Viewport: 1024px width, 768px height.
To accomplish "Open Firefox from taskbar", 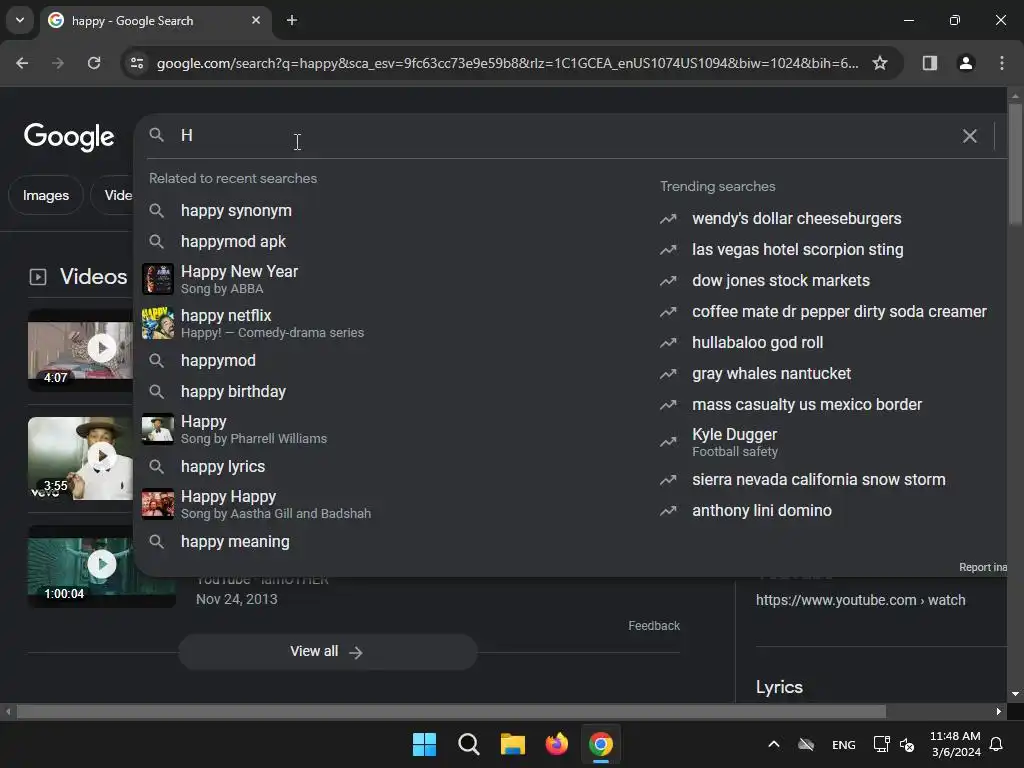I will coord(556,744).
